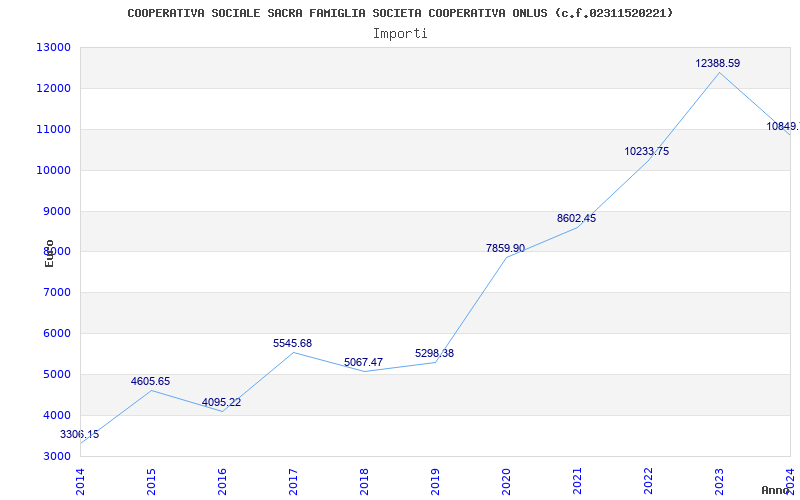Click the 2020 x-axis year label
This screenshot has height=500, width=800.
(x=506, y=482)
